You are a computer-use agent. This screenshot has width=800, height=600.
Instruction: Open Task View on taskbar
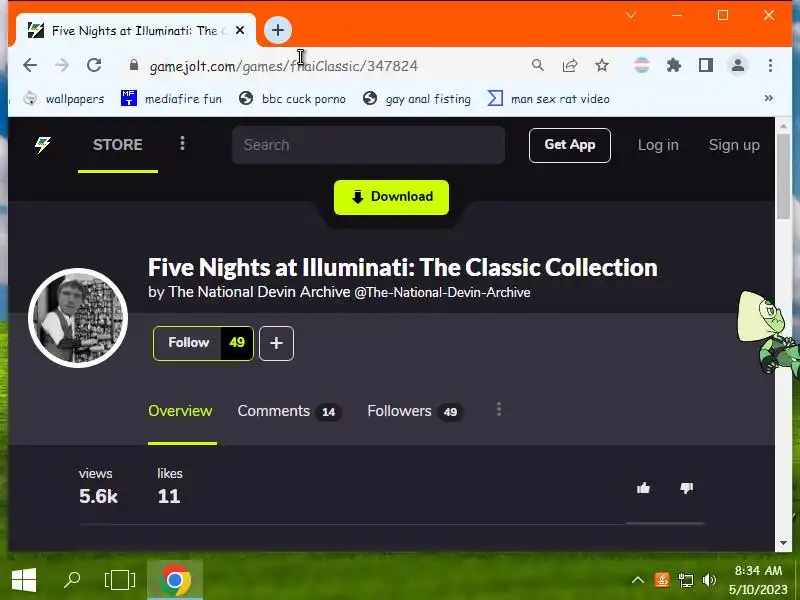[120, 580]
